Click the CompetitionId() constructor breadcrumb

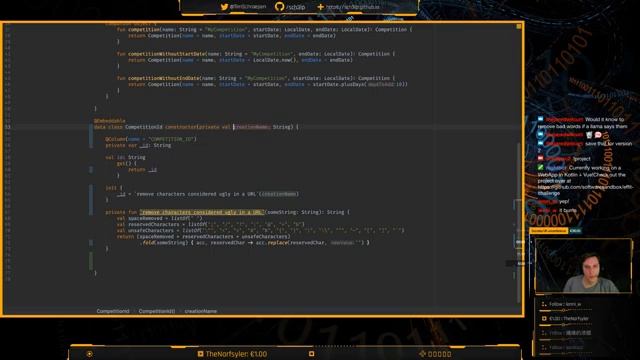(x=157, y=311)
